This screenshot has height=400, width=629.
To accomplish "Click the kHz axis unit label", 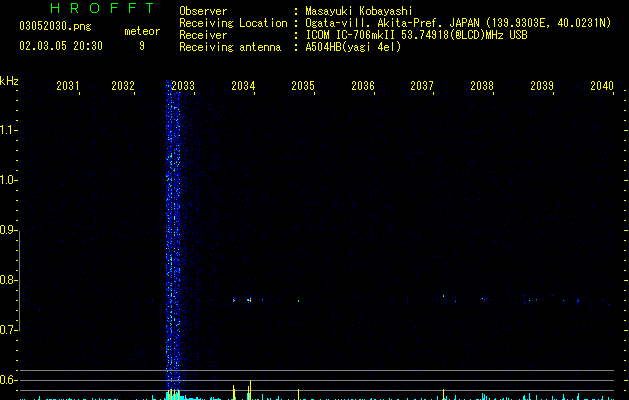I will 9,81.
